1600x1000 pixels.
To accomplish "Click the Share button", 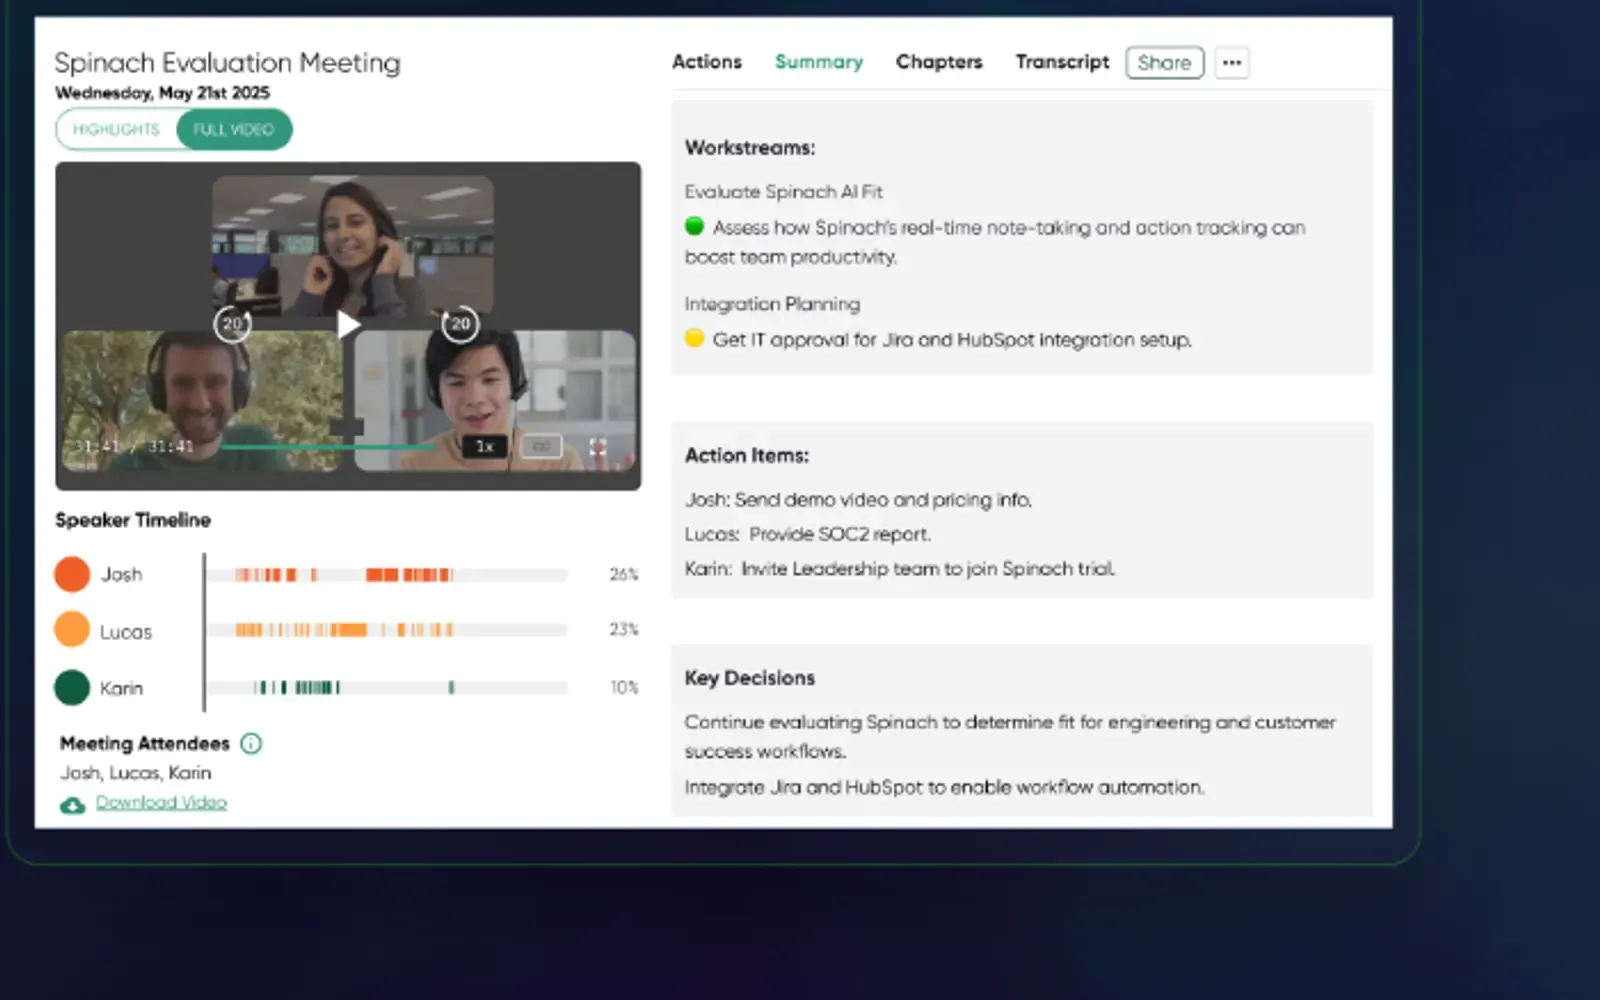I will (x=1164, y=62).
